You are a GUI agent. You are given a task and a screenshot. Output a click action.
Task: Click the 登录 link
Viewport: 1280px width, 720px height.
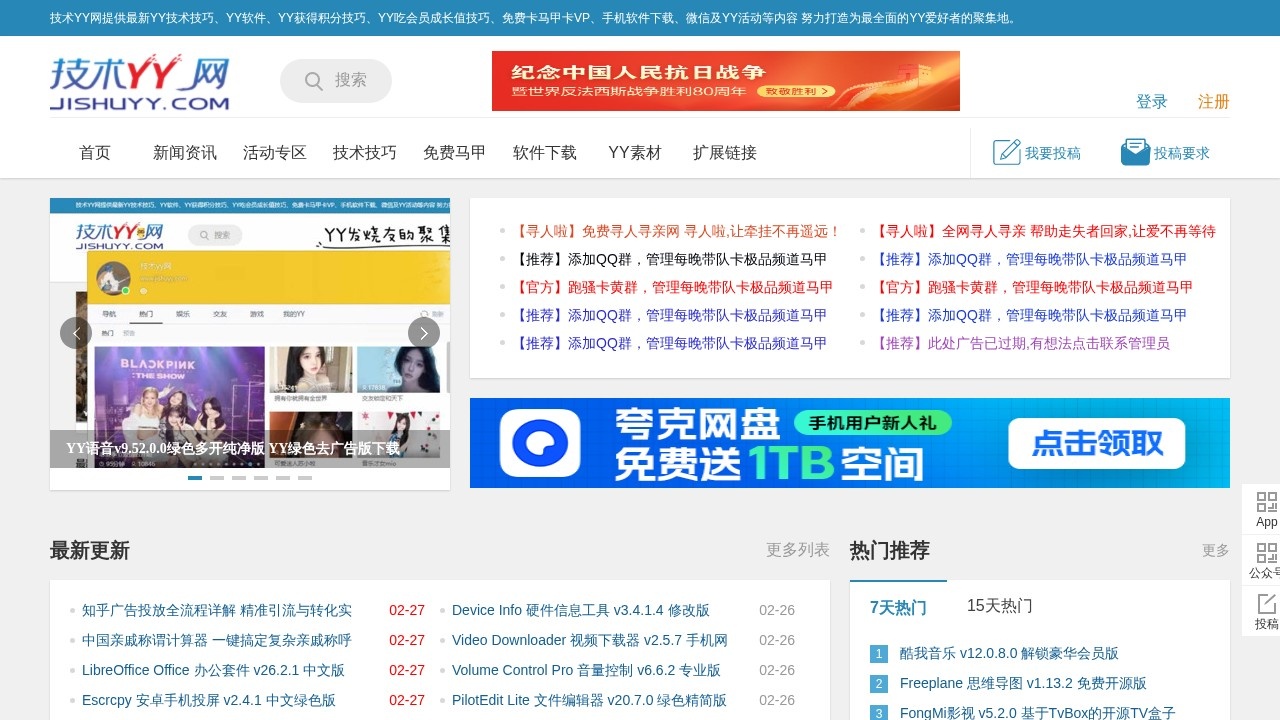(1152, 101)
